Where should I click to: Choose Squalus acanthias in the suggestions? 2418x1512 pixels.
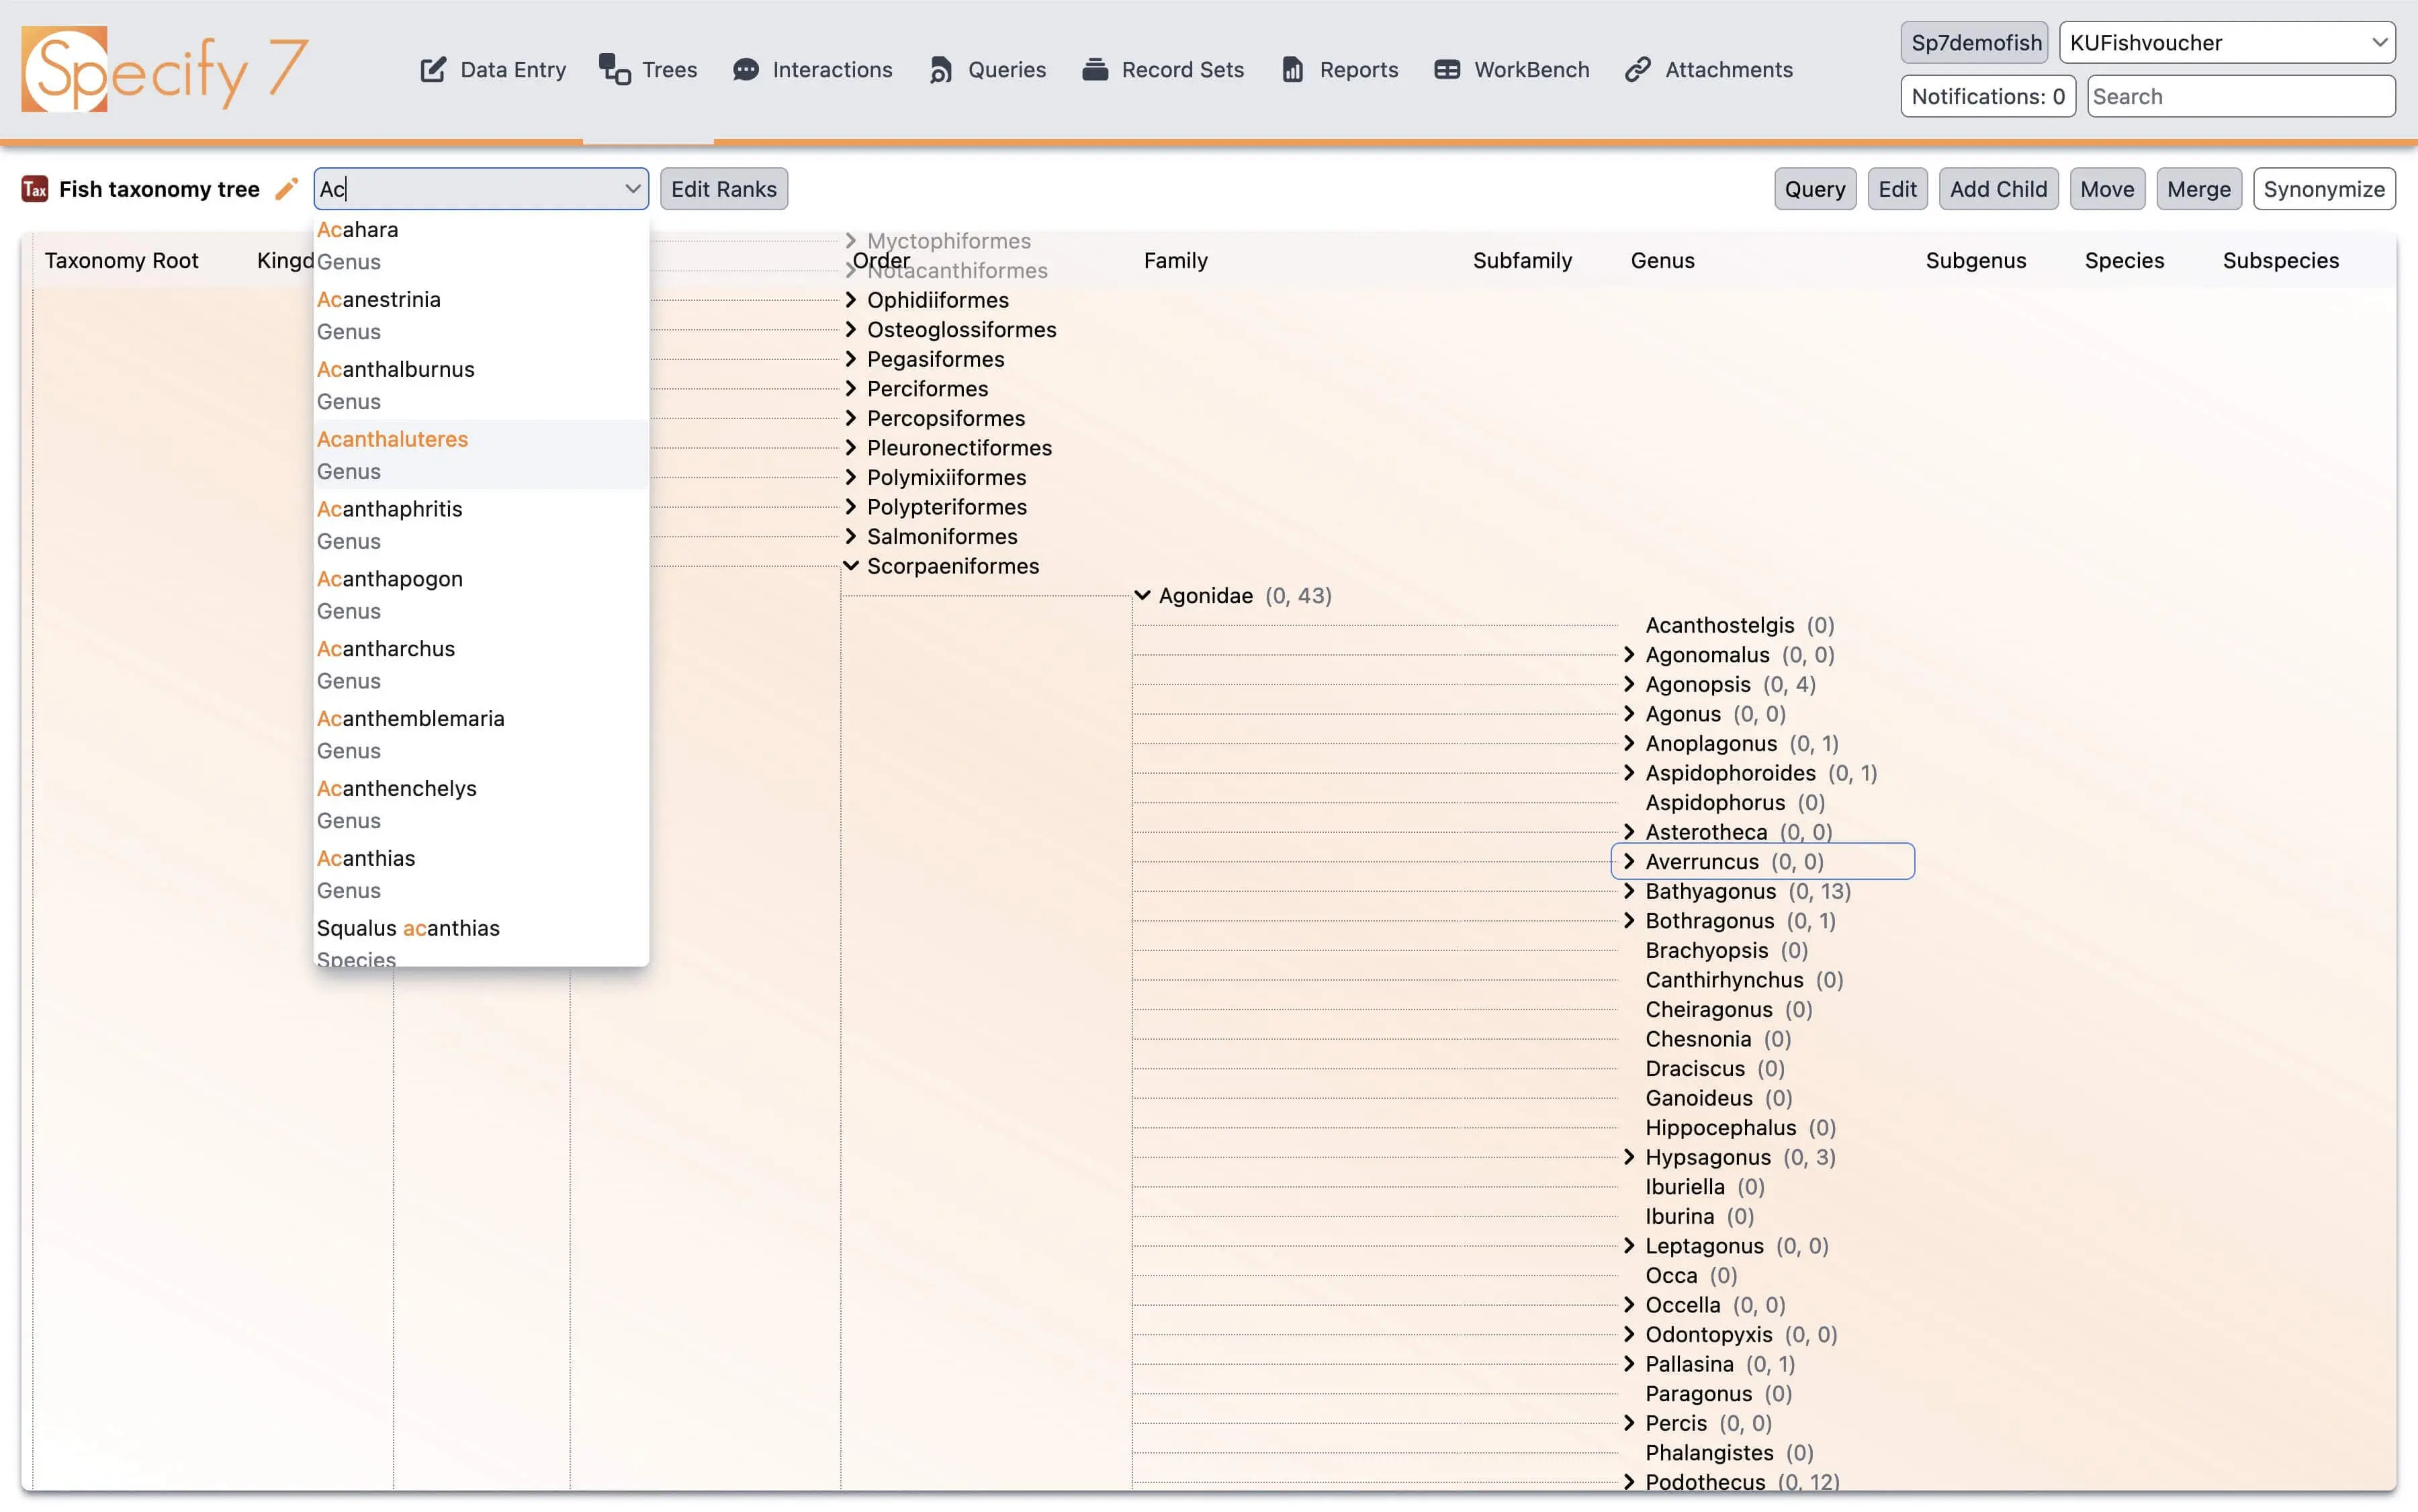(408, 929)
